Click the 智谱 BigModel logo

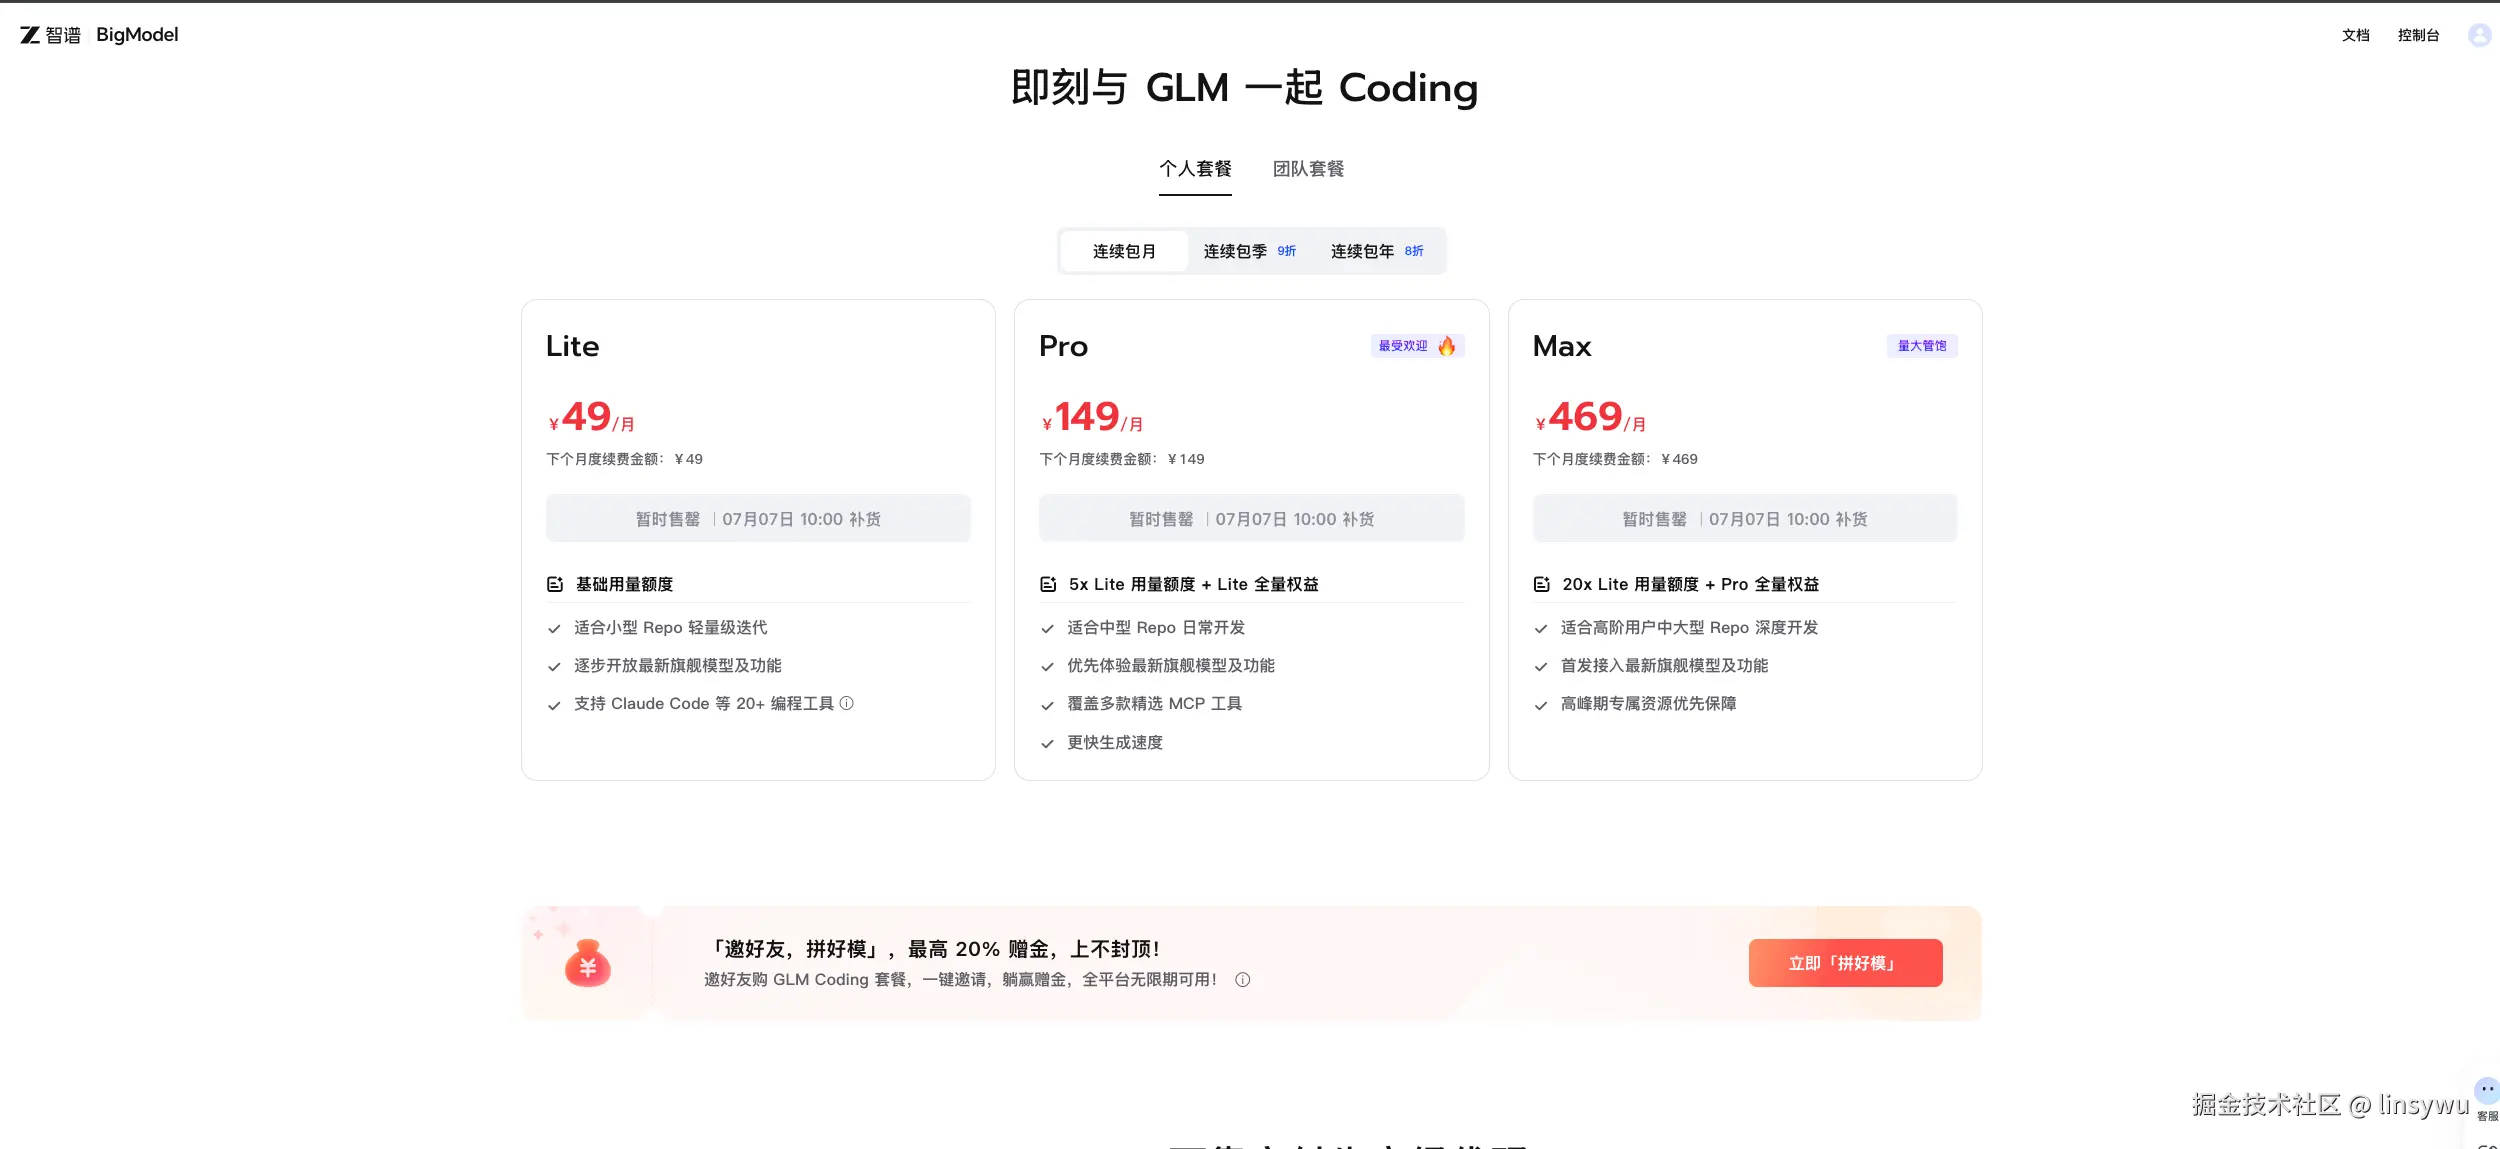[99, 35]
